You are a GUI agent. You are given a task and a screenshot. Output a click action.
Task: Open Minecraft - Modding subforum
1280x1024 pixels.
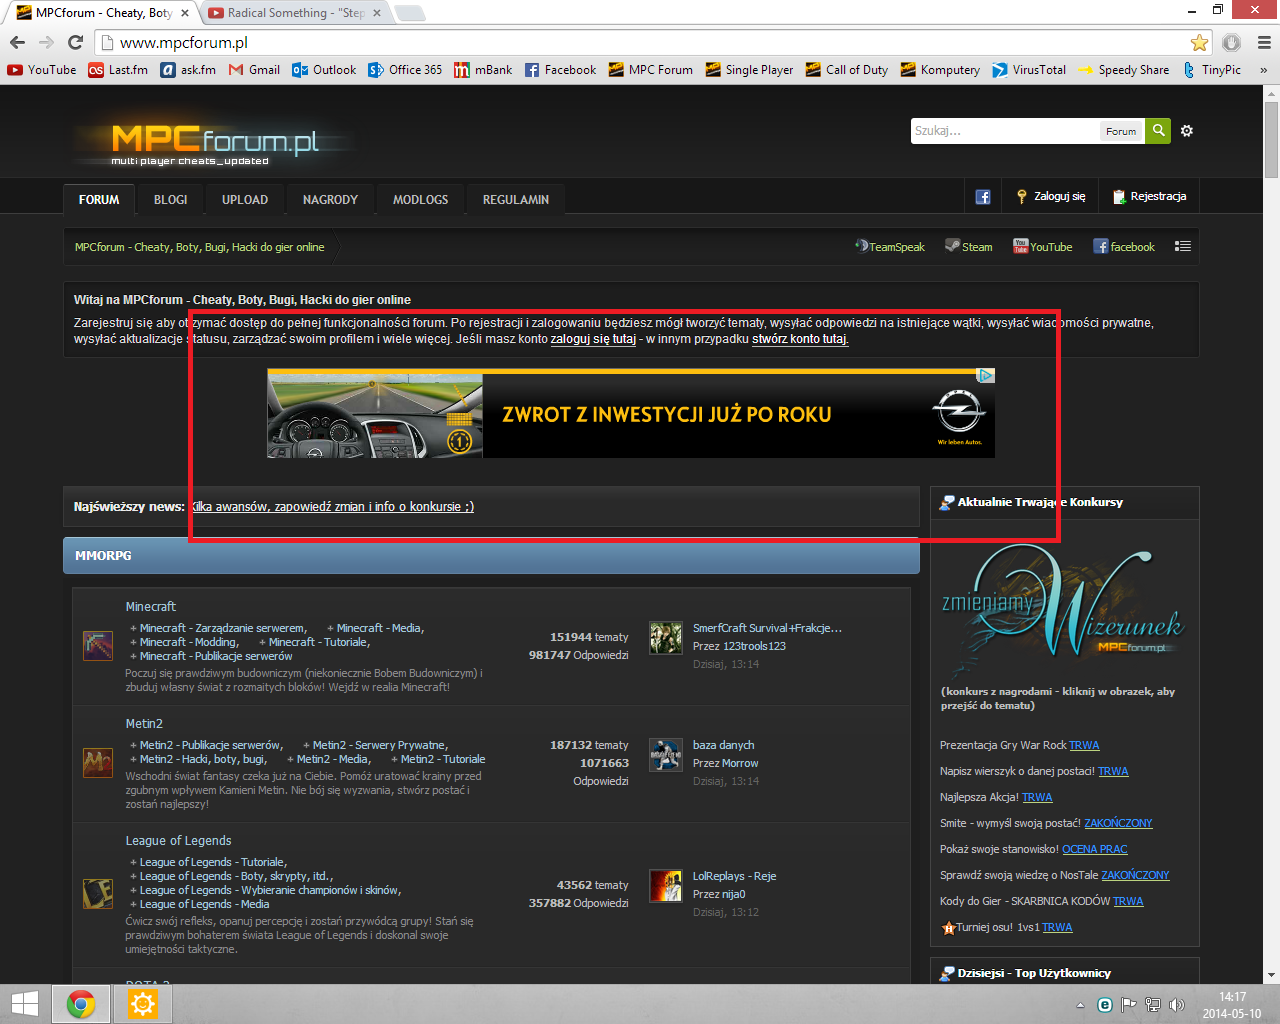(x=188, y=642)
